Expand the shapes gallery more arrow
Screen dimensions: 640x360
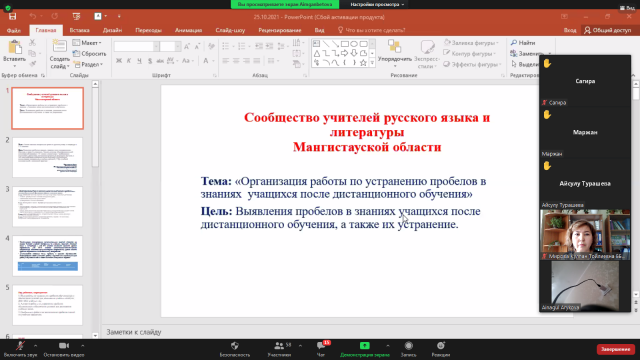[x=372, y=63]
